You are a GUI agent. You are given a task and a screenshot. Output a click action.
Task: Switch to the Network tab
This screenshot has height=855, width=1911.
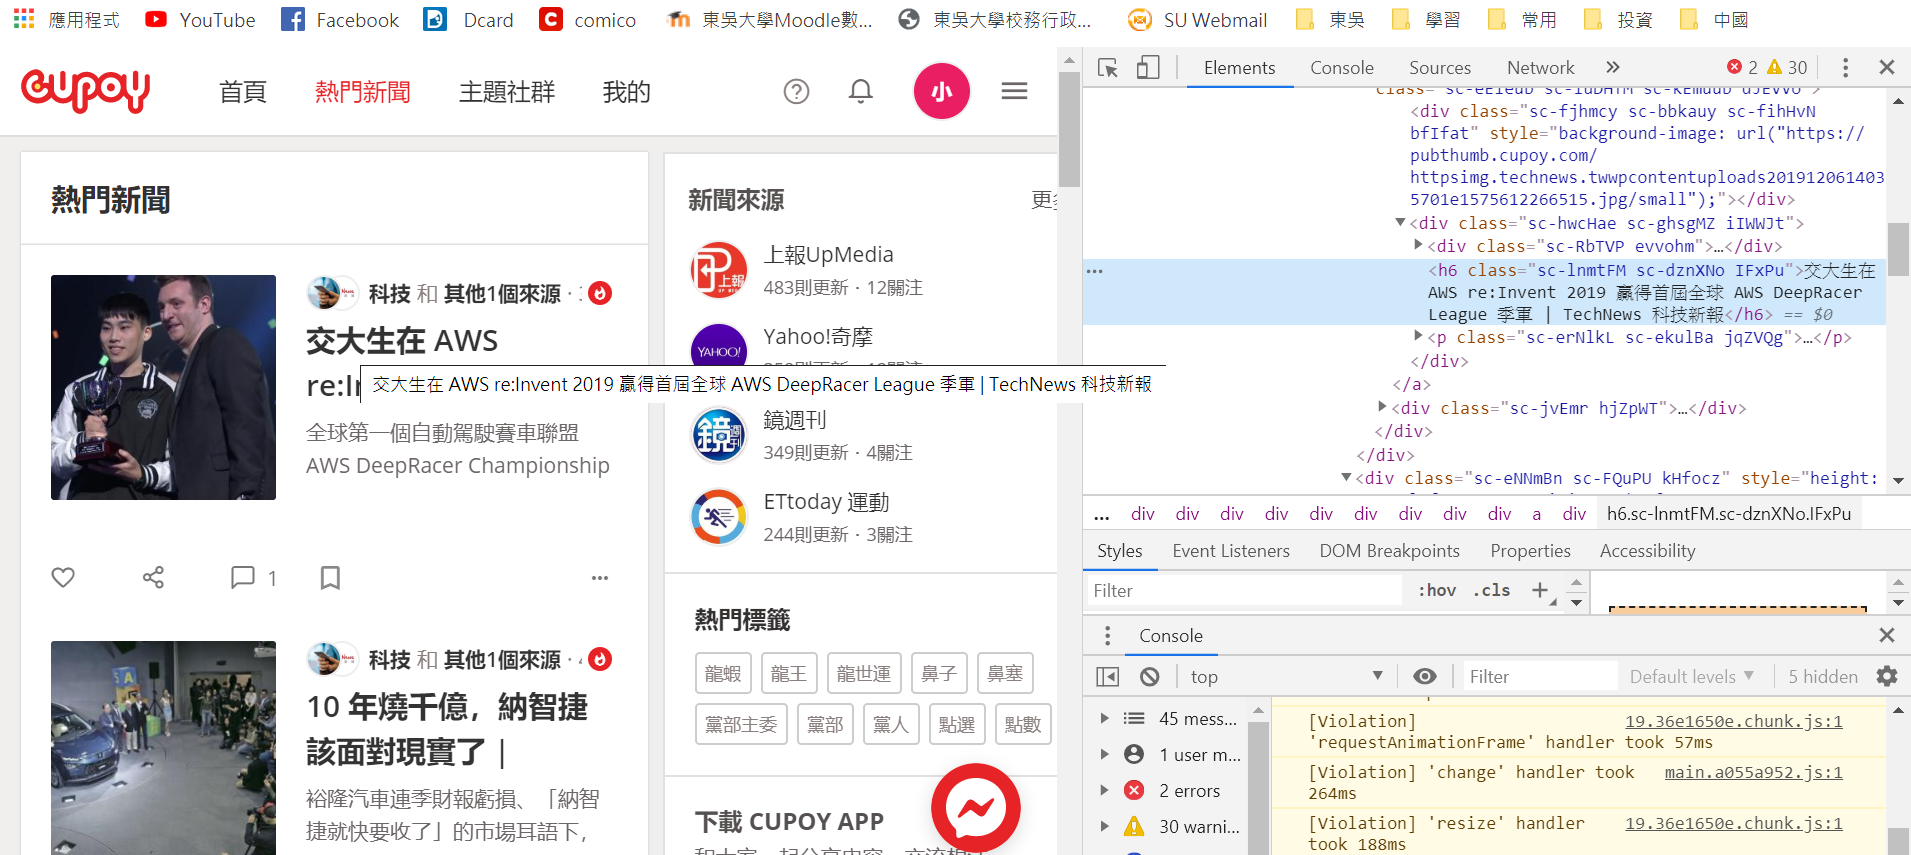point(1540,67)
